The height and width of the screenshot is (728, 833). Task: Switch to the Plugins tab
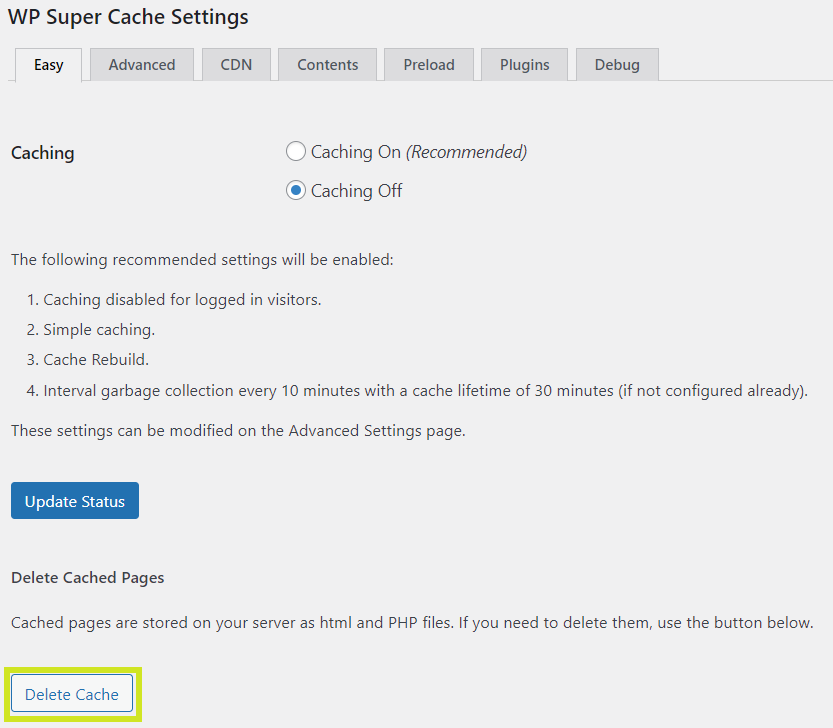(524, 65)
